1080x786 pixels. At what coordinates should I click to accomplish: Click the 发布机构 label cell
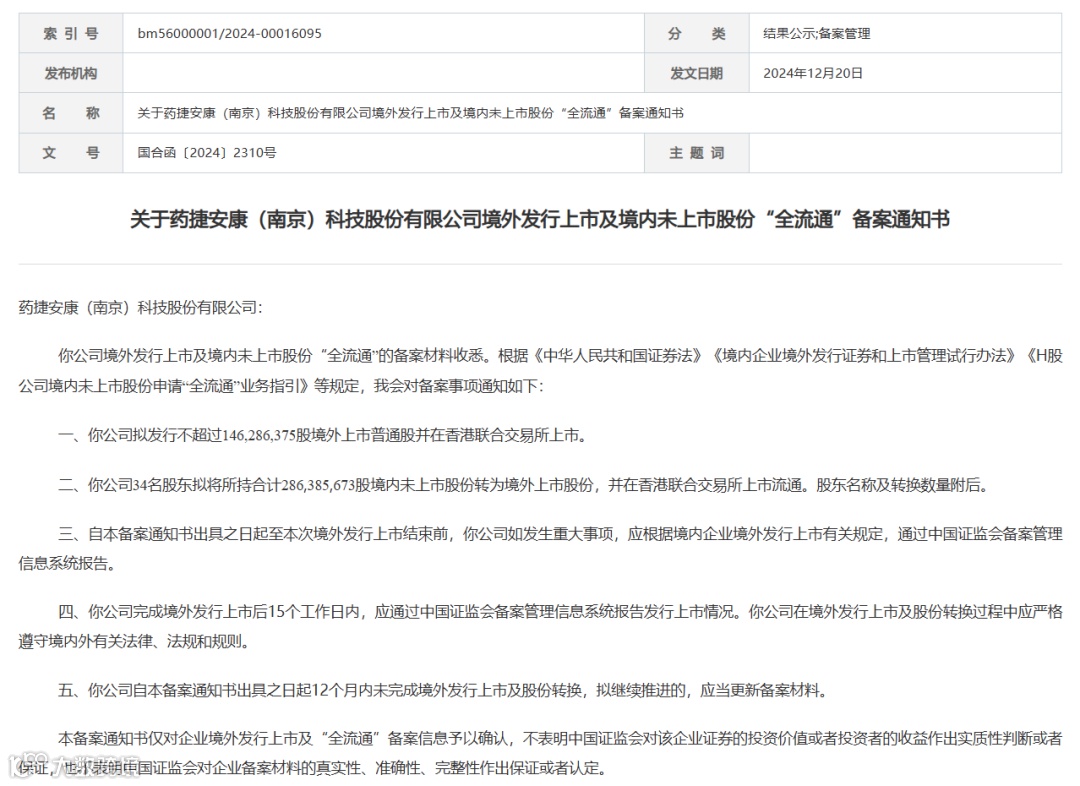click(71, 73)
